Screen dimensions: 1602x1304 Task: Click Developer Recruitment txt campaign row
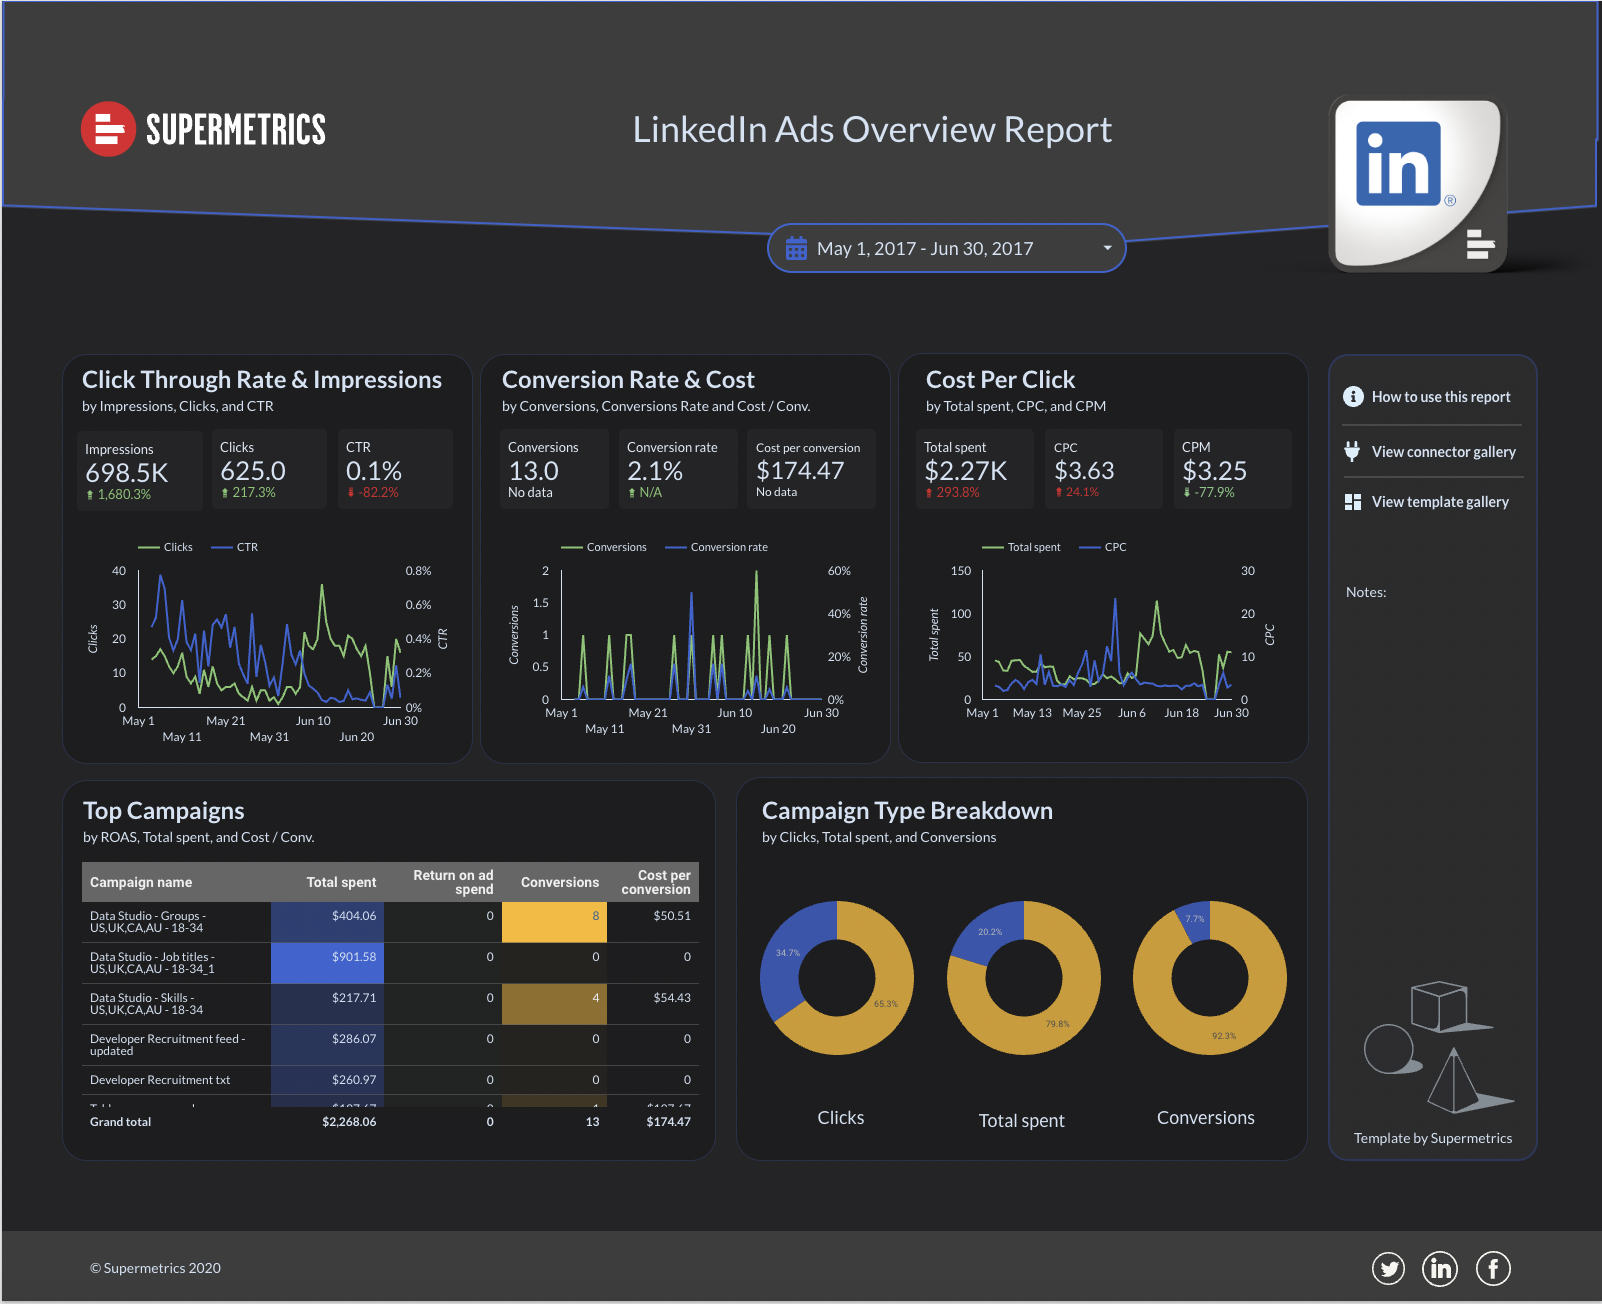(x=390, y=1080)
